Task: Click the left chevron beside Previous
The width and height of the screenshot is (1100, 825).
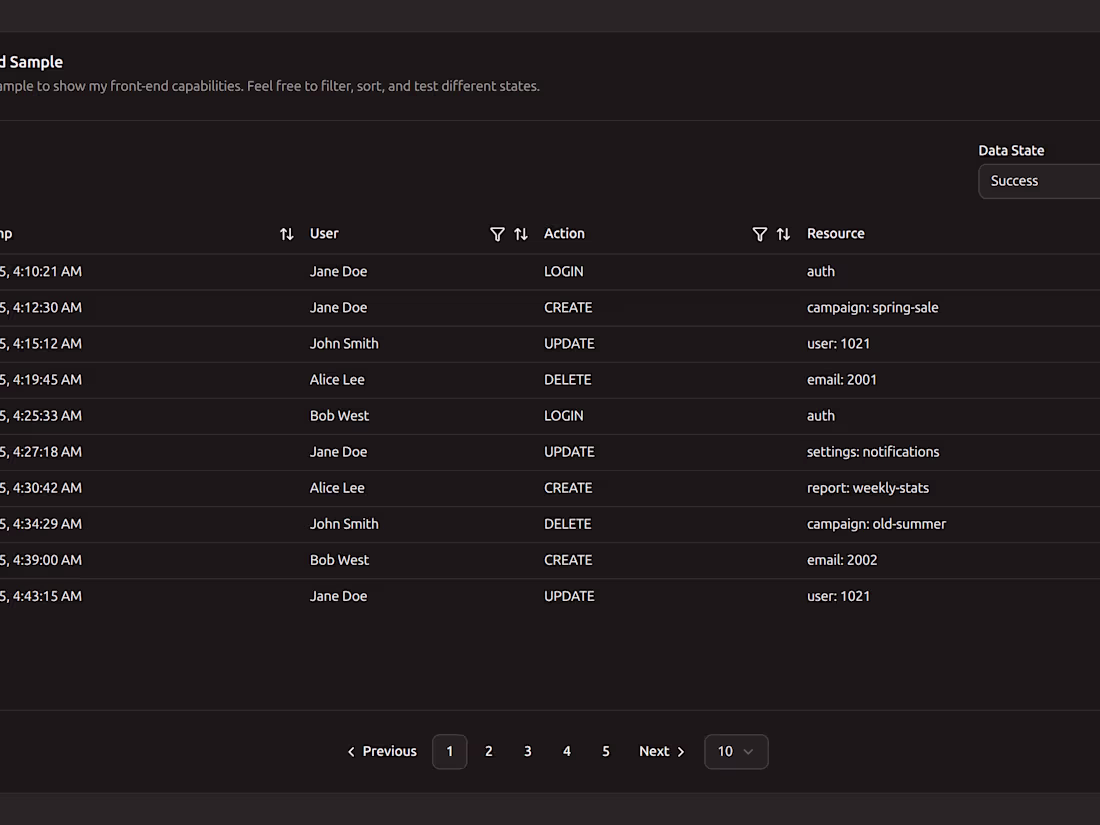Action: click(350, 751)
